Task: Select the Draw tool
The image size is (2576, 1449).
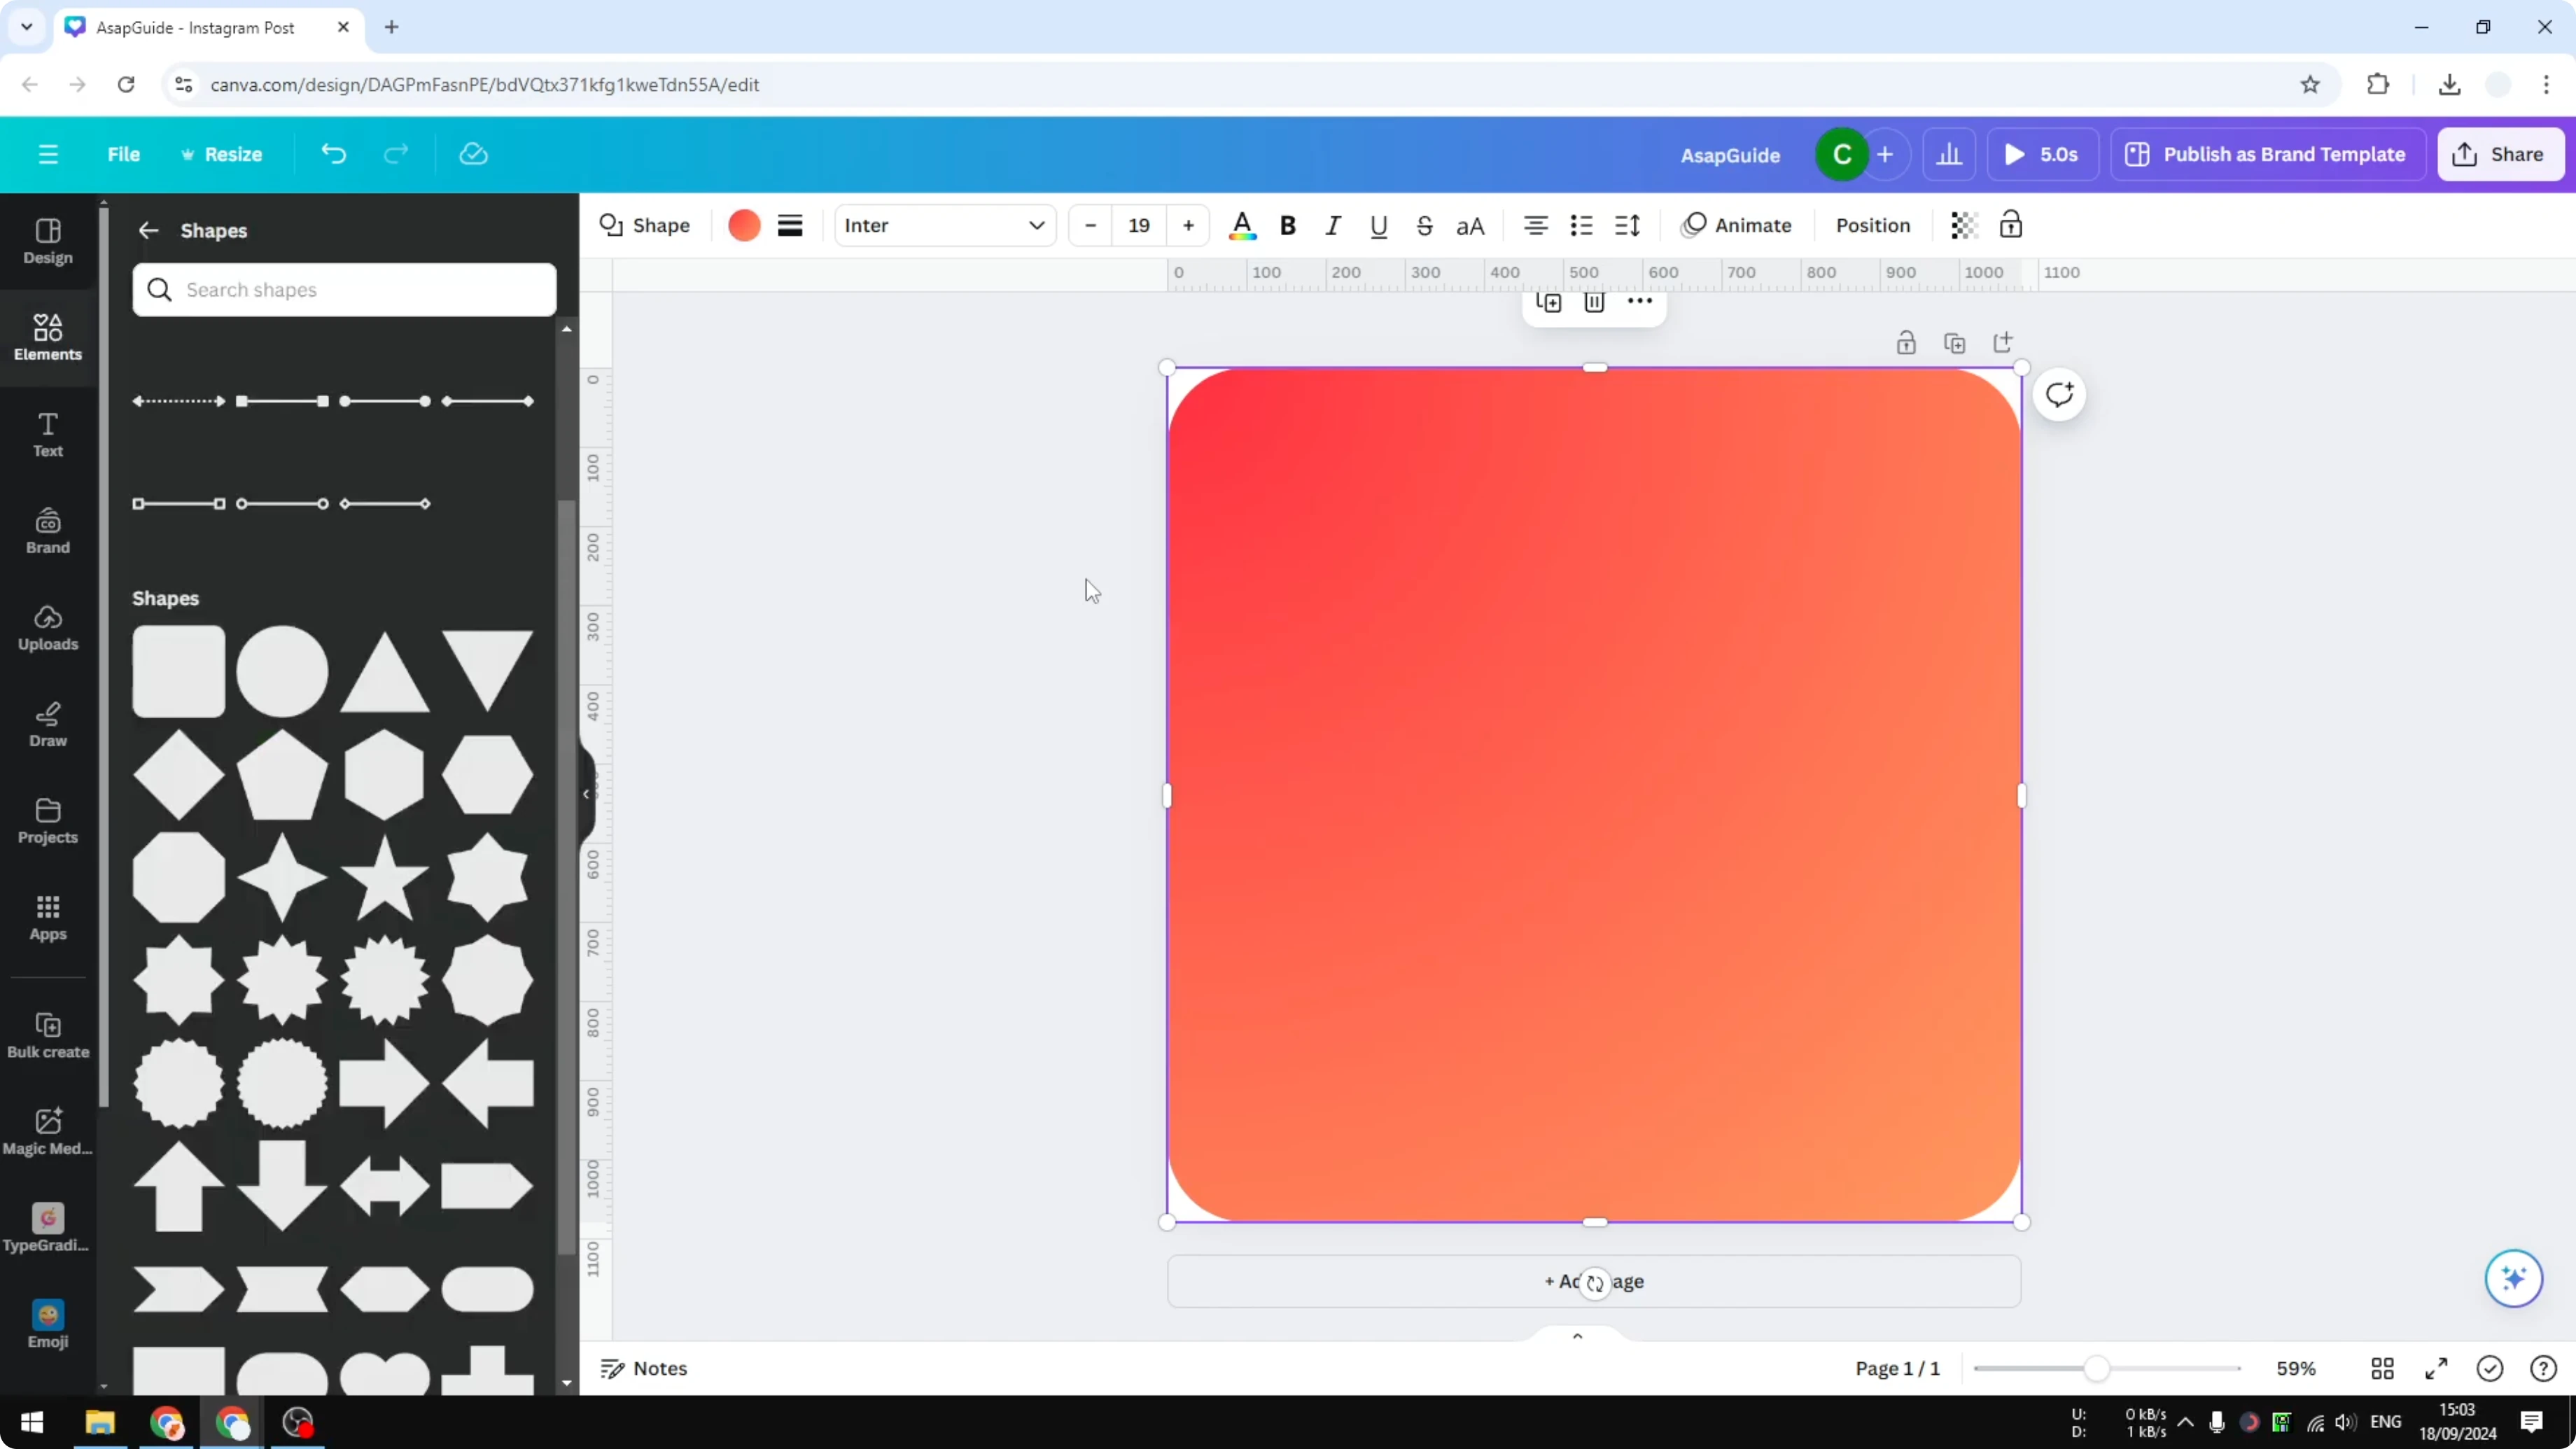Action: click(x=48, y=724)
